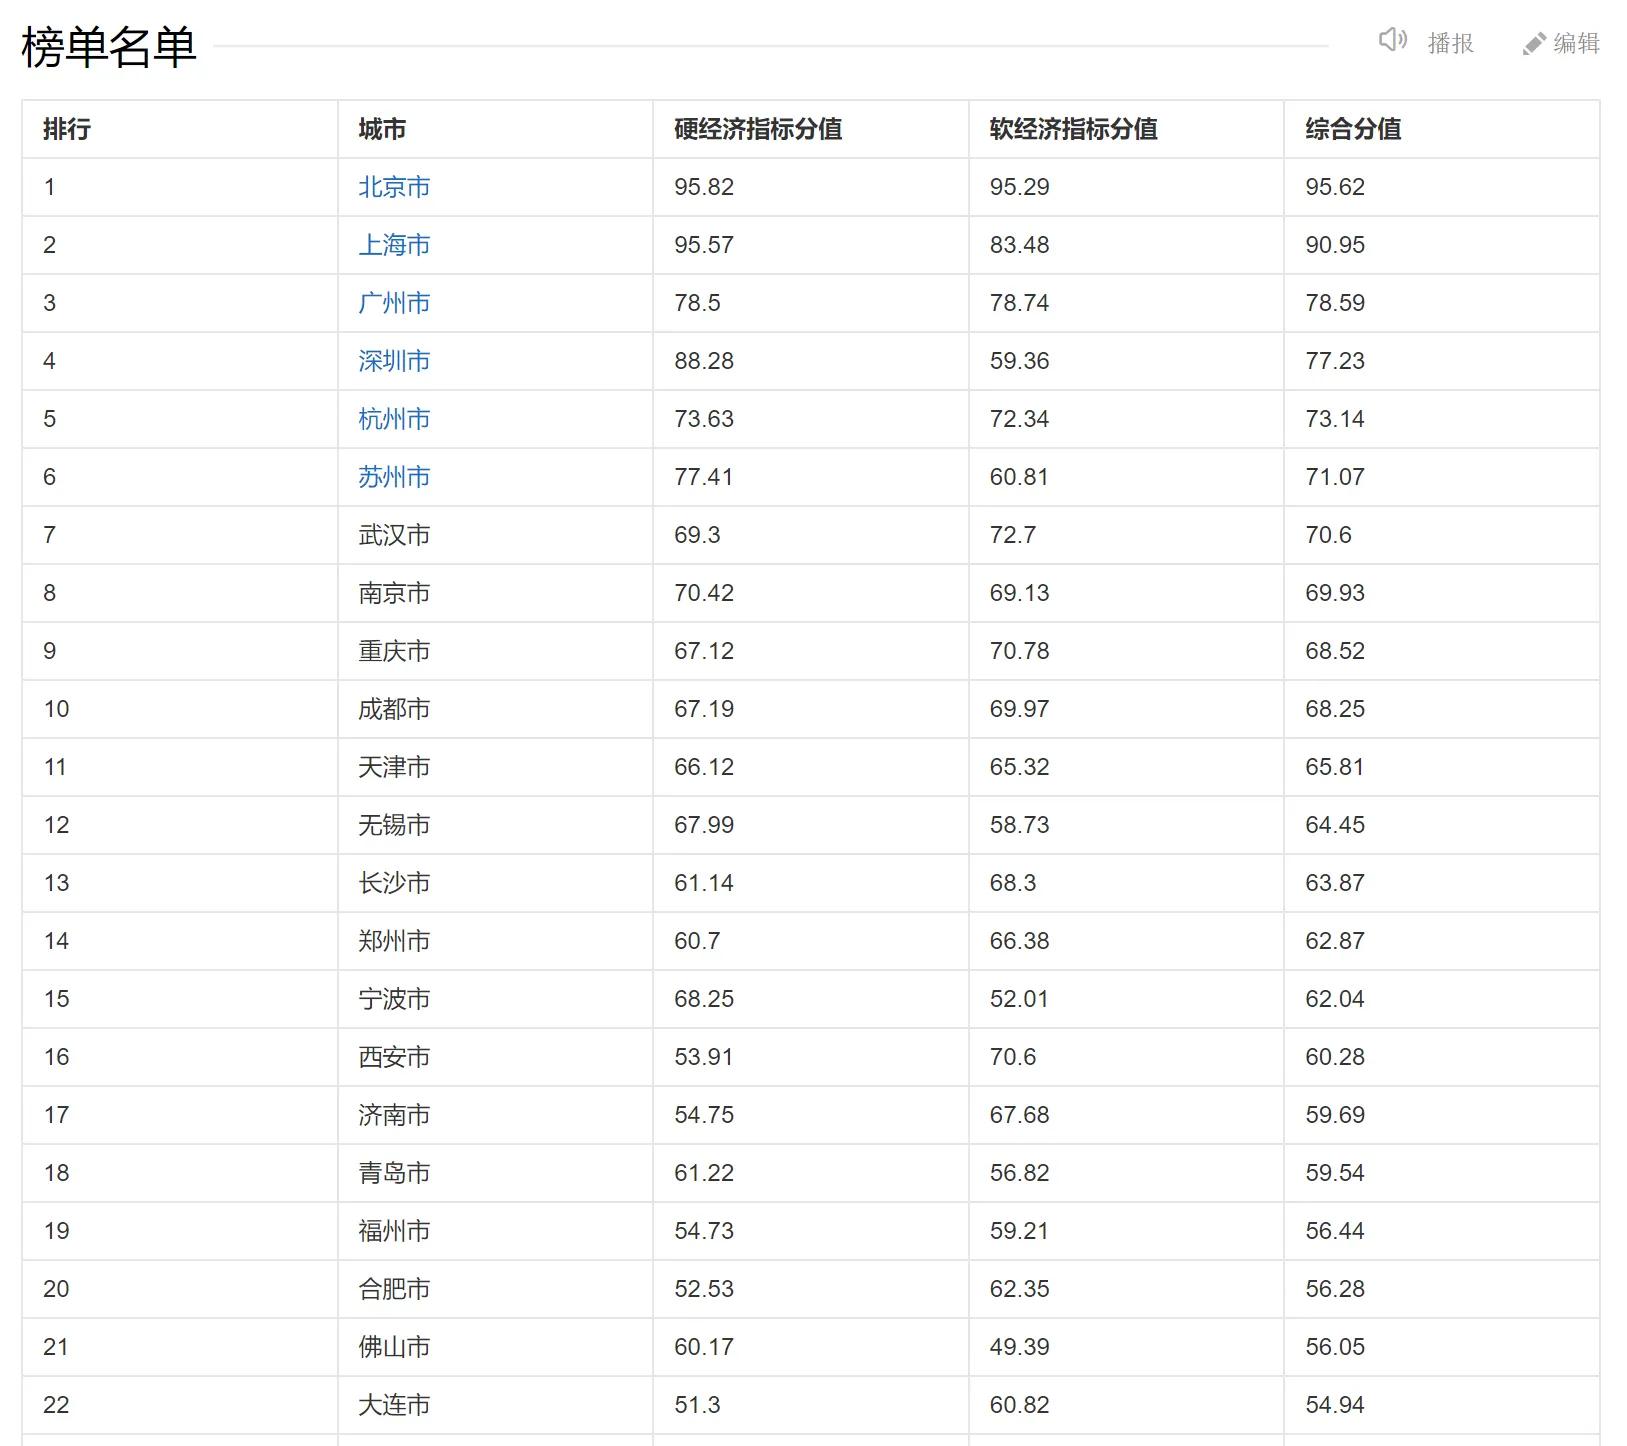Open the 广州市 link
1627x1446 pixels.
pos(394,303)
